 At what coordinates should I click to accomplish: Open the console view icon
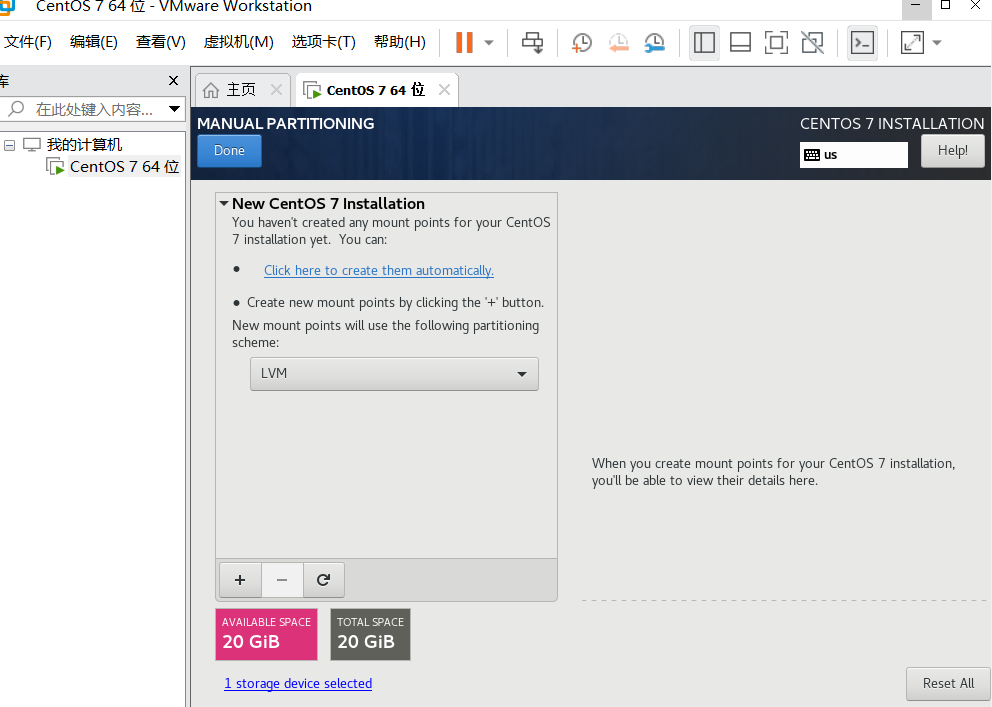[x=862, y=42]
